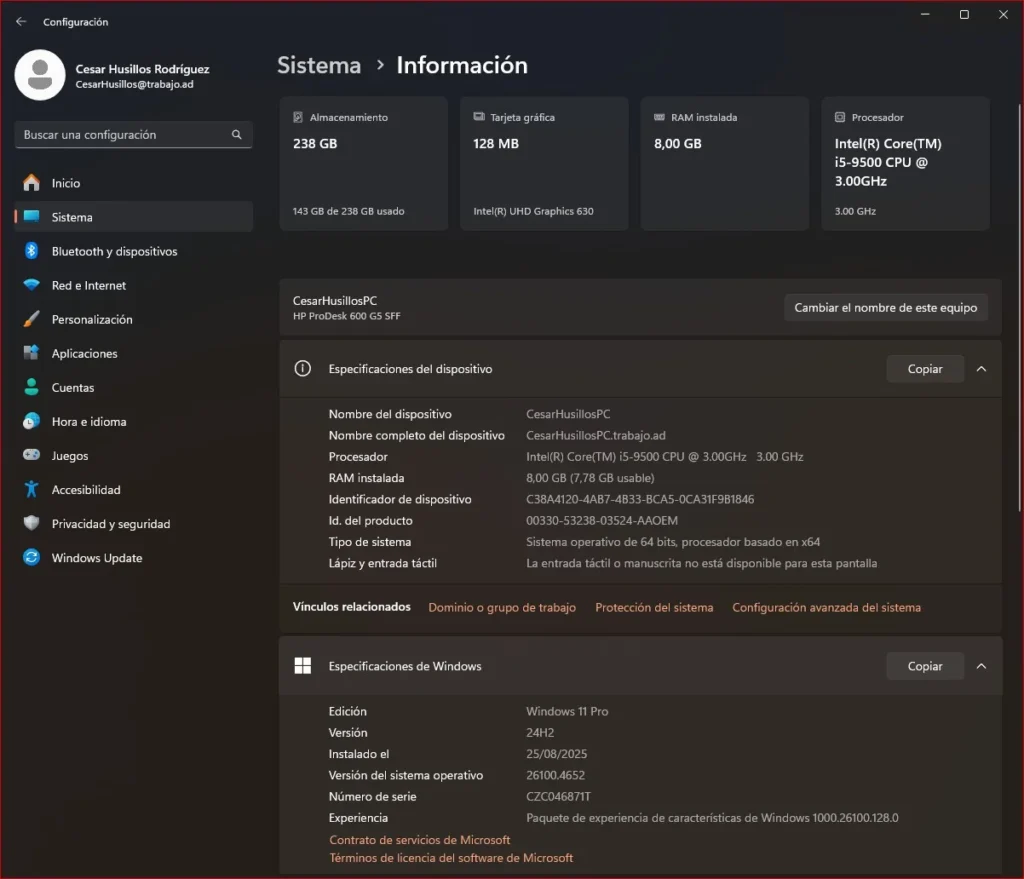1024x879 pixels.
Task: Click the Procesador chip icon
Action: pyautogui.click(x=840, y=118)
